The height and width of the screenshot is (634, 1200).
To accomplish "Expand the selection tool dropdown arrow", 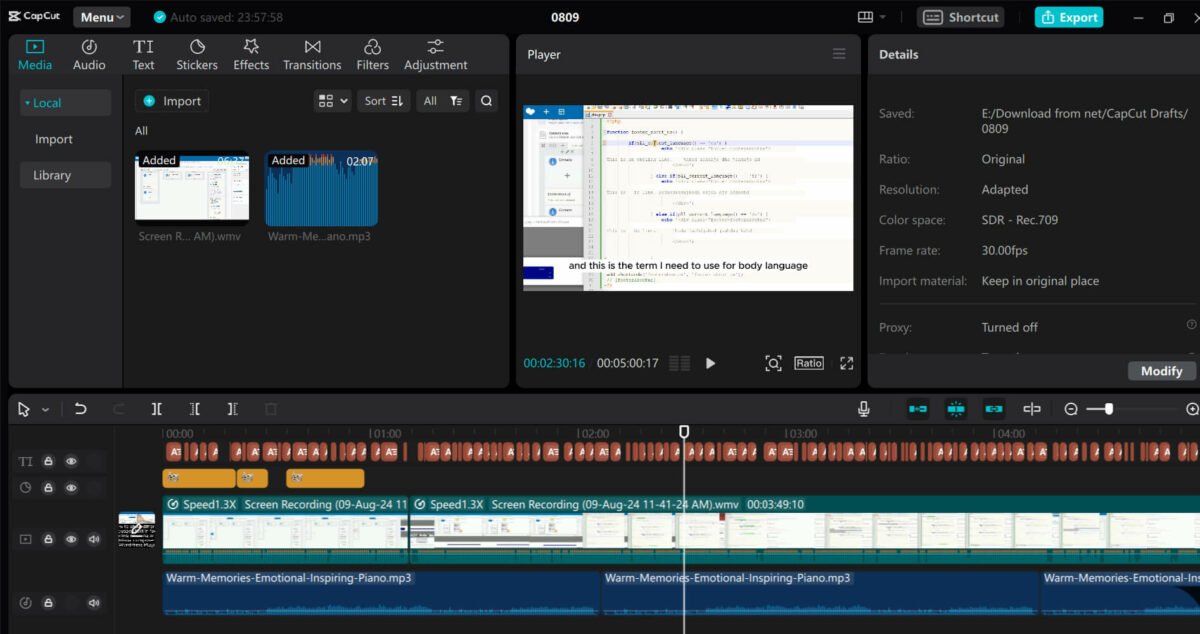I will pyautogui.click(x=43, y=408).
